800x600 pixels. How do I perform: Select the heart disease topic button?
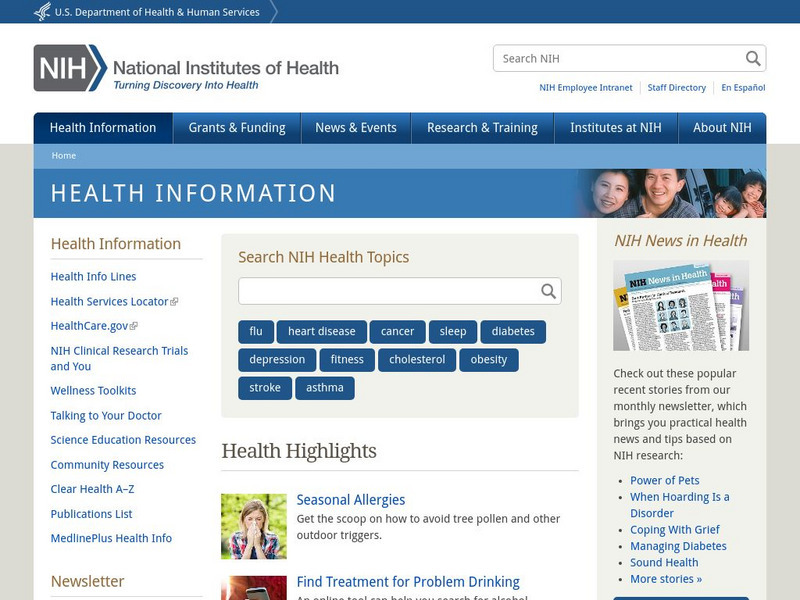coord(322,332)
